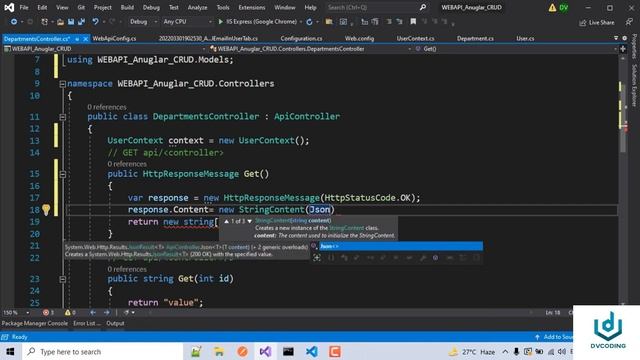The width and height of the screenshot is (640, 360).
Task: Click the warning count icon in editor status
Action: coord(68,313)
